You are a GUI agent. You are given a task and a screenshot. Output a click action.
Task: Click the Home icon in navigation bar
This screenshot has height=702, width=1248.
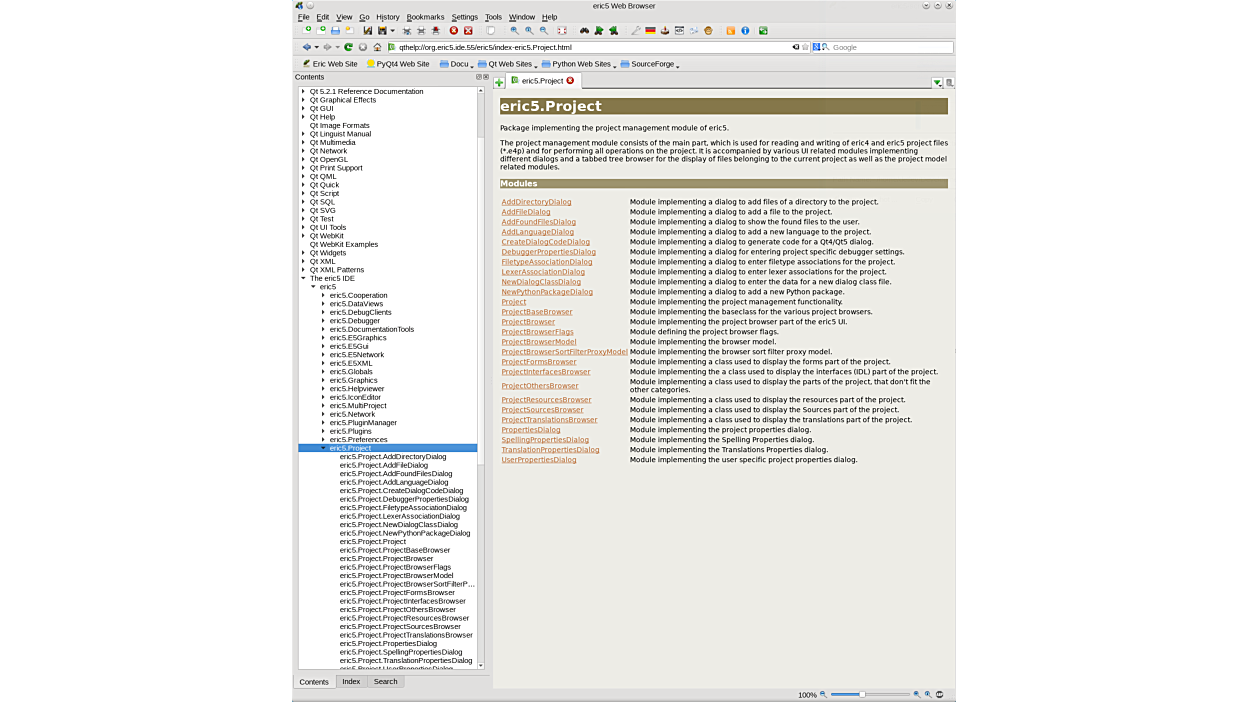[x=377, y=47]
